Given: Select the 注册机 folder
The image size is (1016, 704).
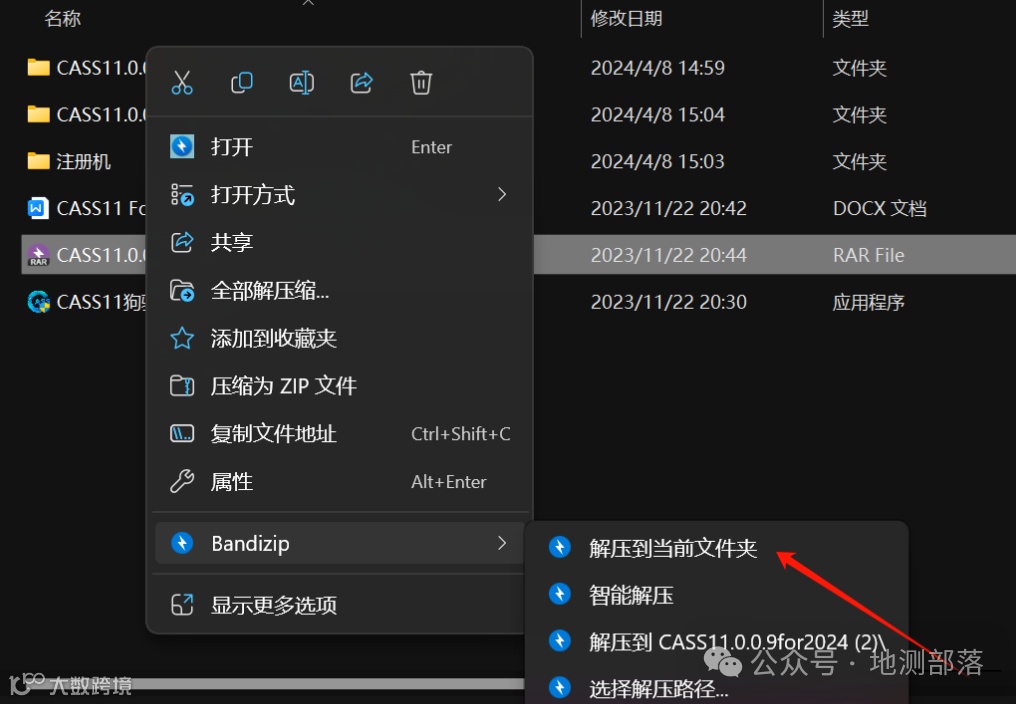Looking at the screenshot, I should 84,161.
